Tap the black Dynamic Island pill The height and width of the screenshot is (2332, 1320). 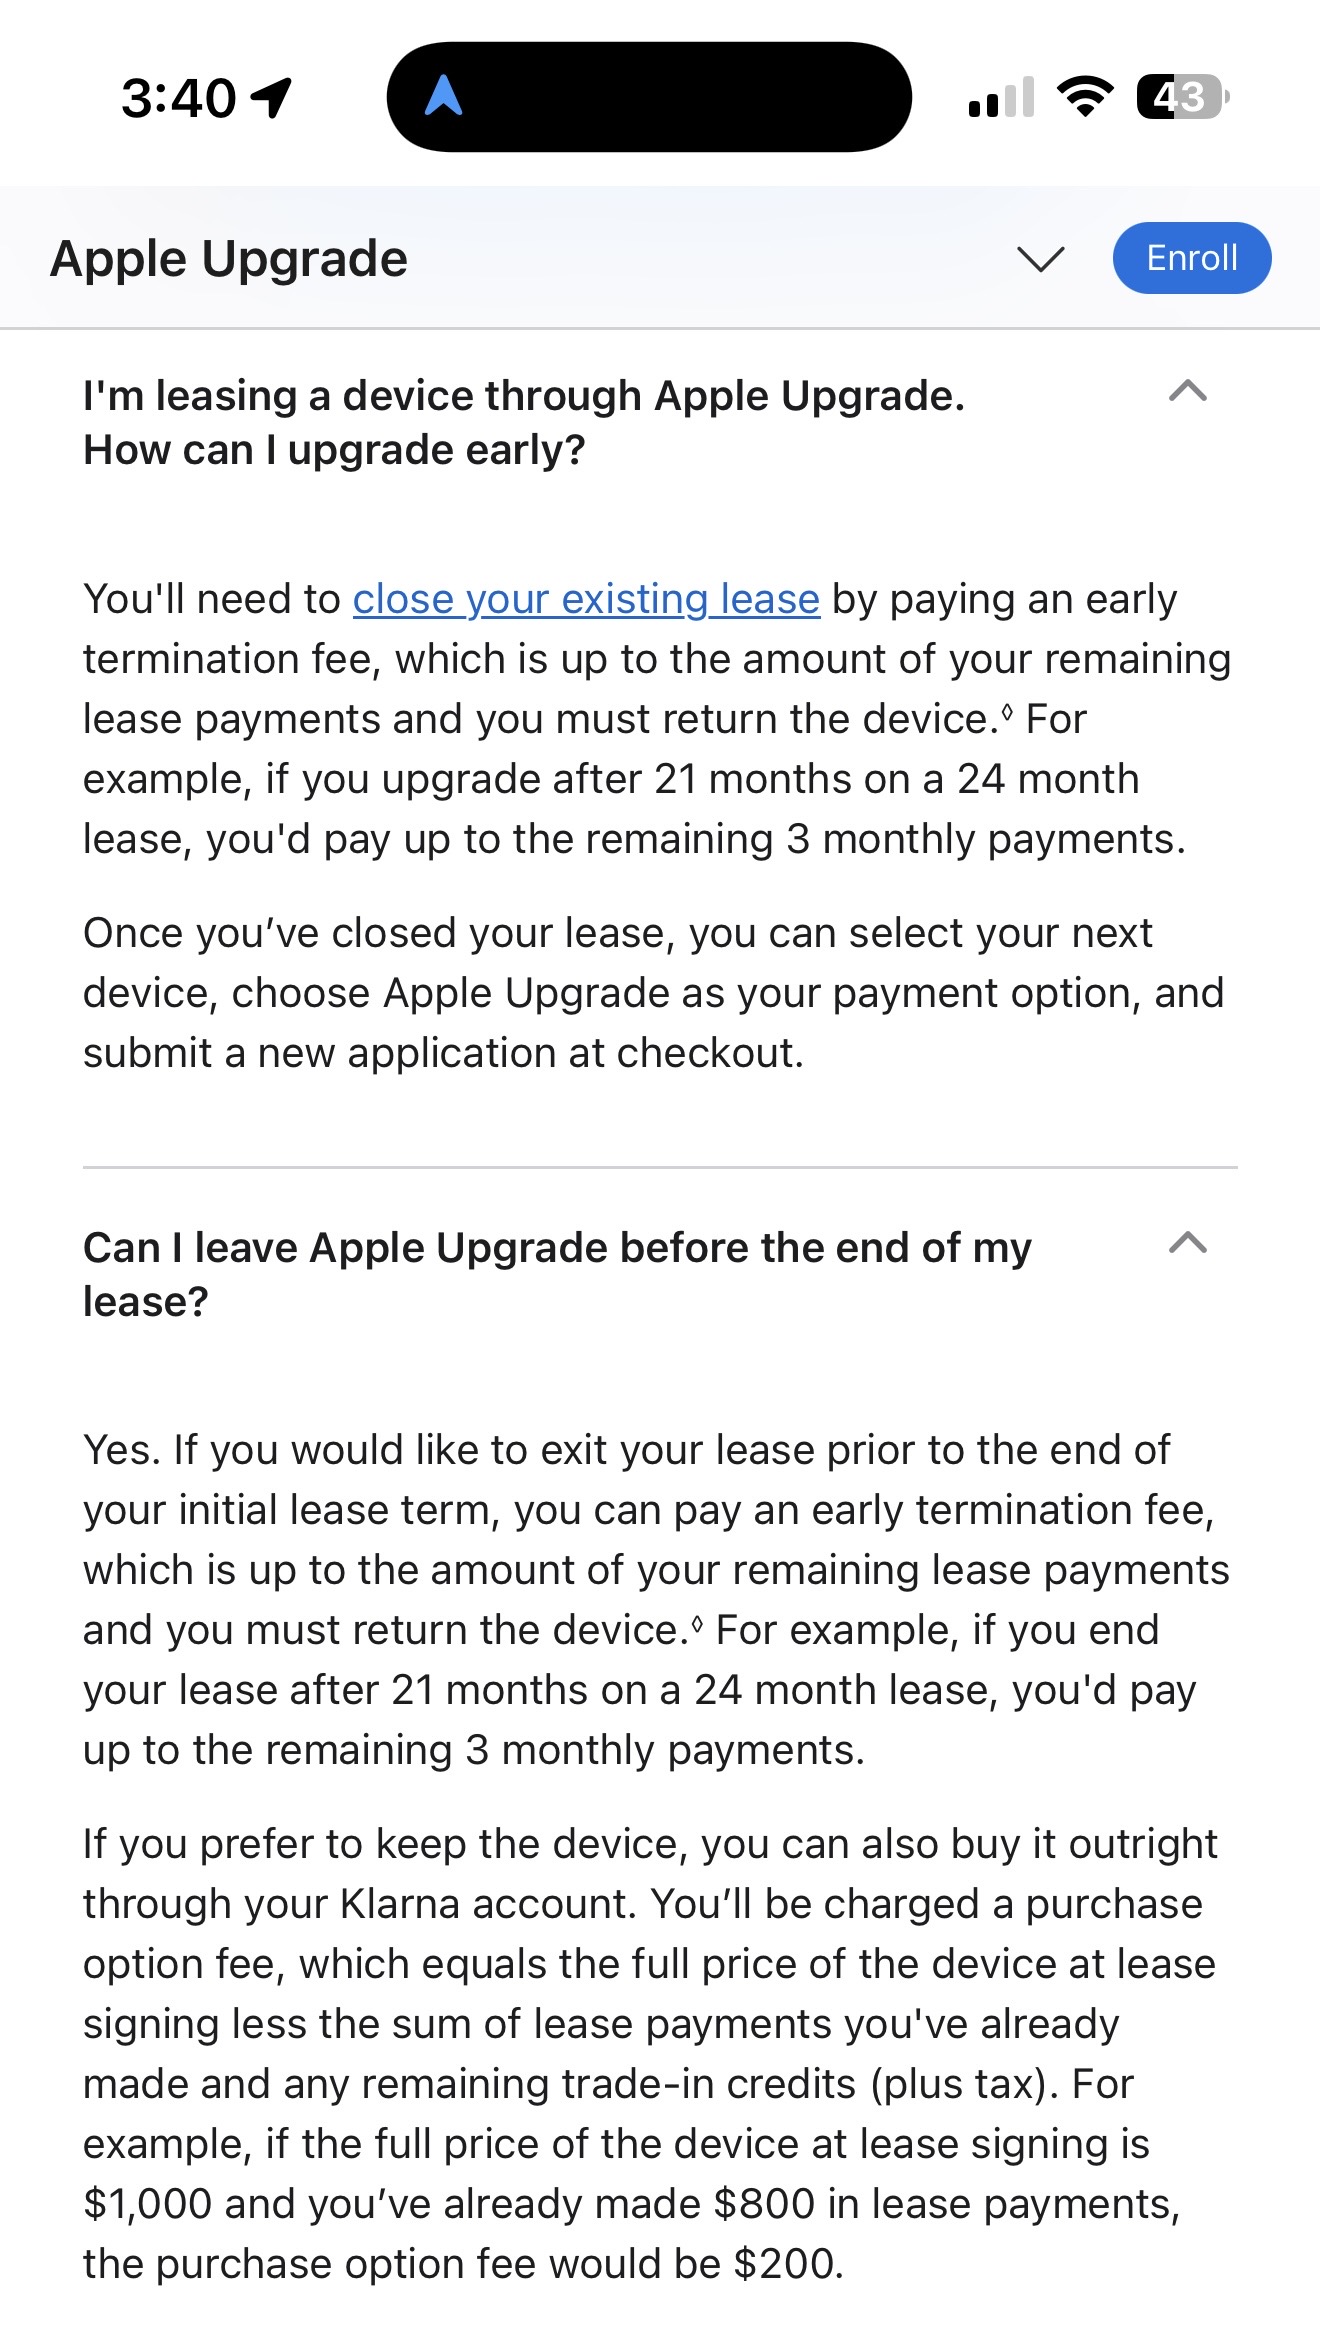click(649, 97)
